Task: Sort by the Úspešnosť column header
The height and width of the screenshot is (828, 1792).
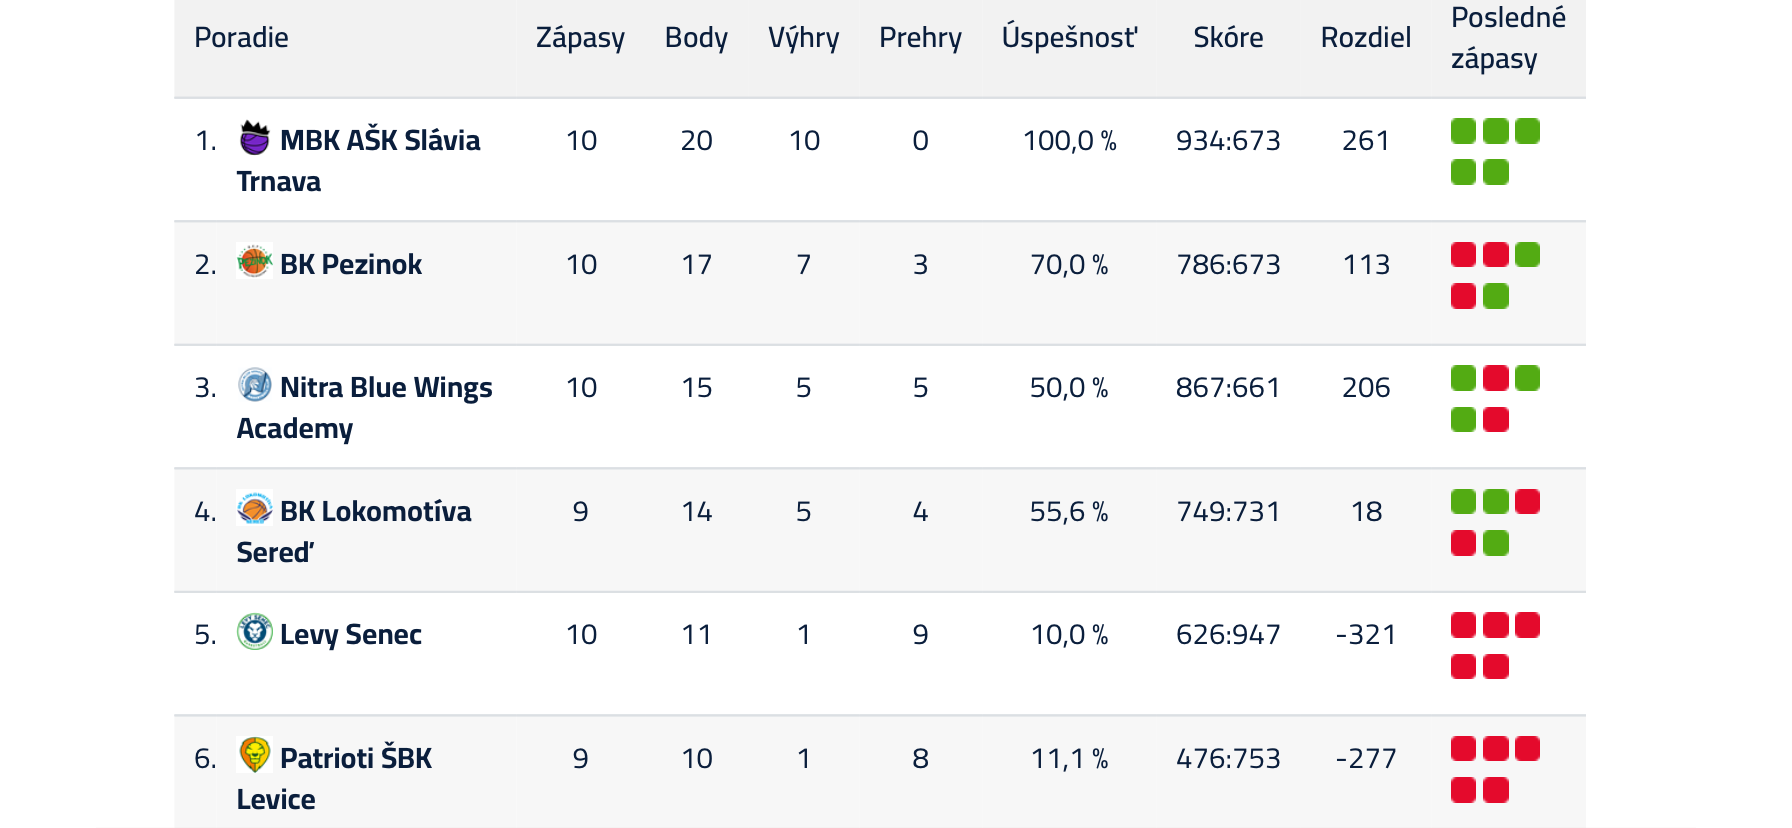Action: (1070, 38)
